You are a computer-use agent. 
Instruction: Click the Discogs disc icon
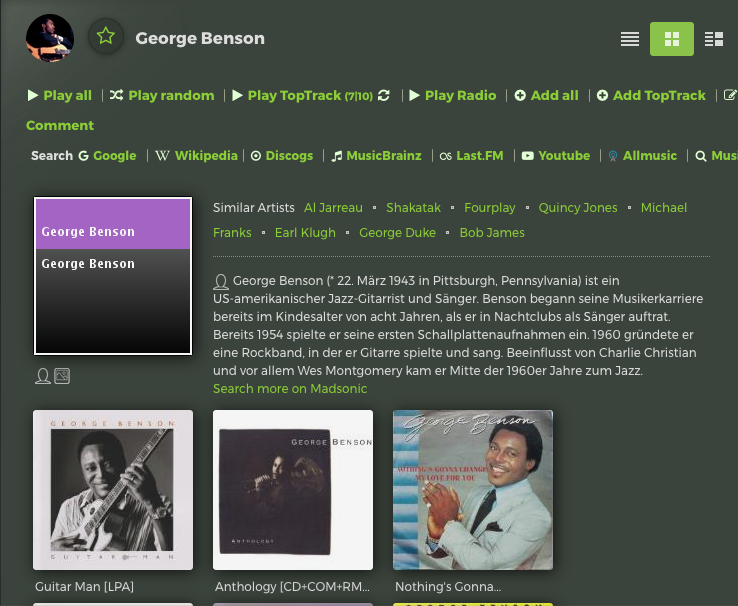256,156
